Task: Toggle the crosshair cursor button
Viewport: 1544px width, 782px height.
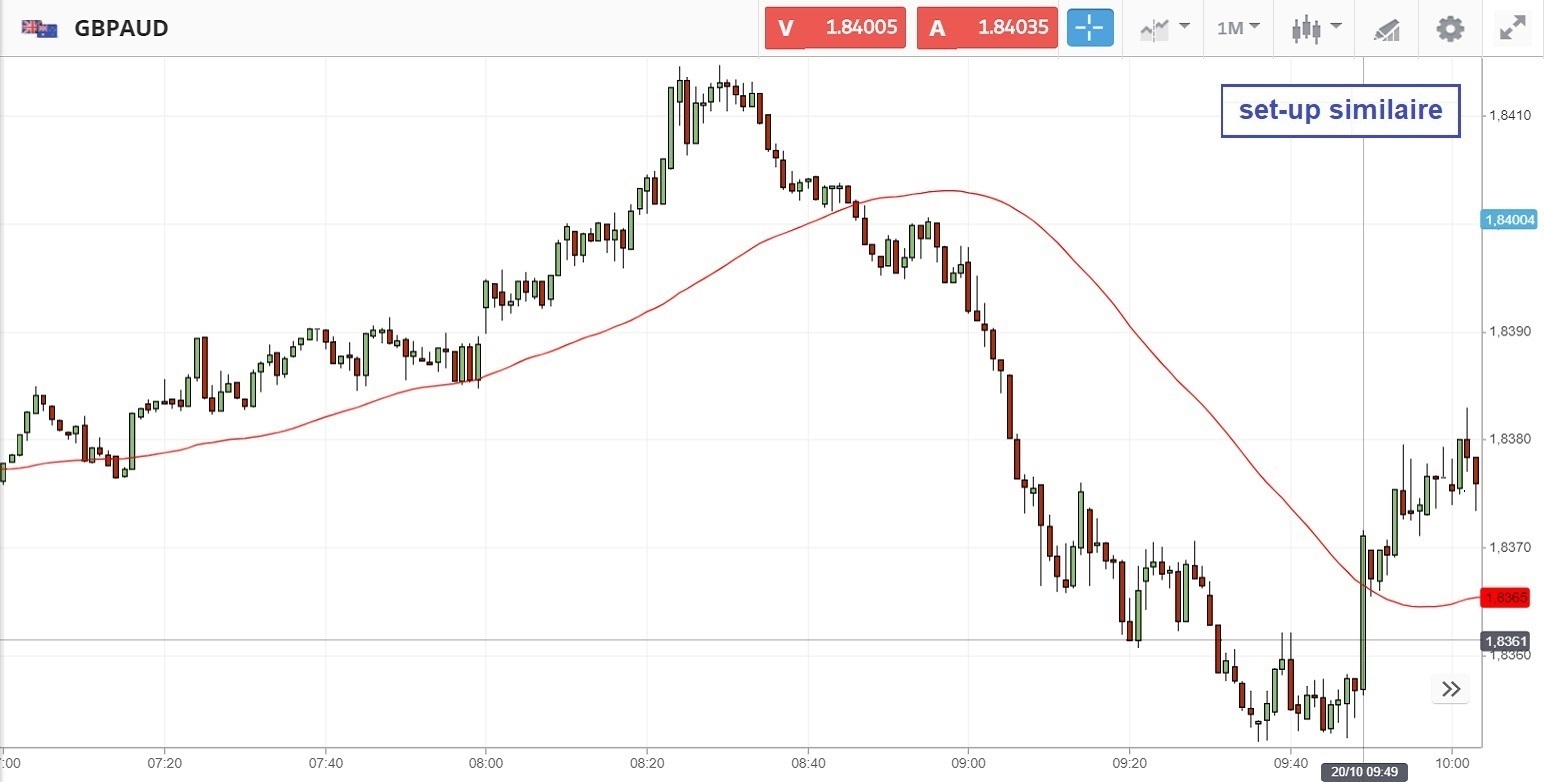Action: pyautogui.click(x=1090, y=28)
